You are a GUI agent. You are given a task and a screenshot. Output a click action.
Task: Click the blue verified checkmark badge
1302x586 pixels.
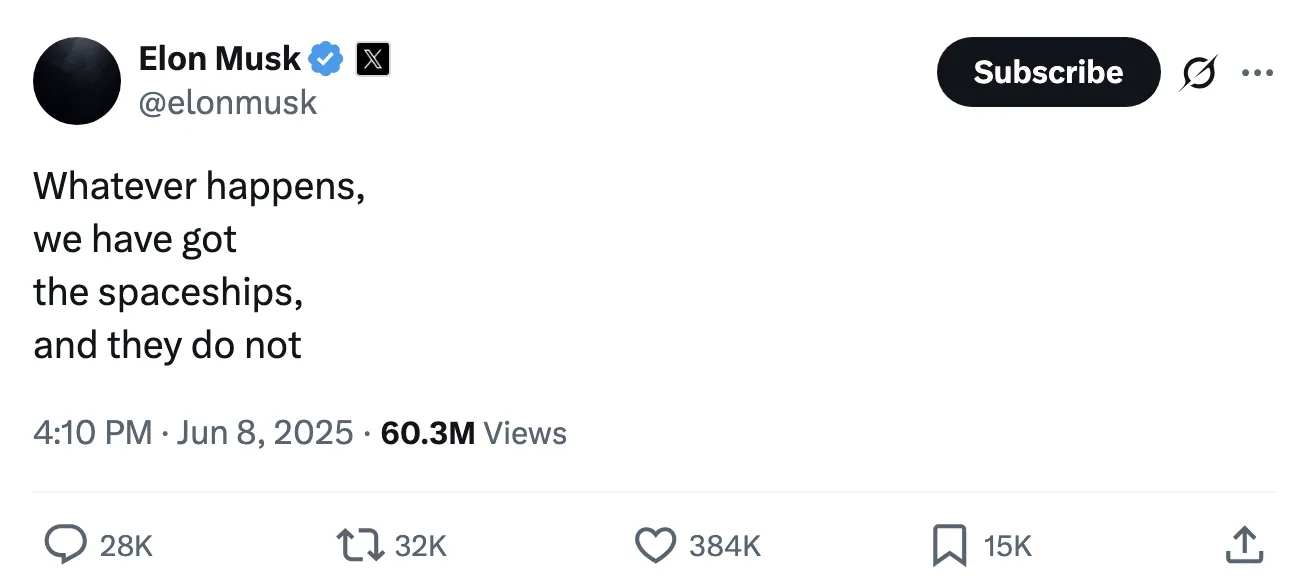pyautogui.click(x=325, y=60)
